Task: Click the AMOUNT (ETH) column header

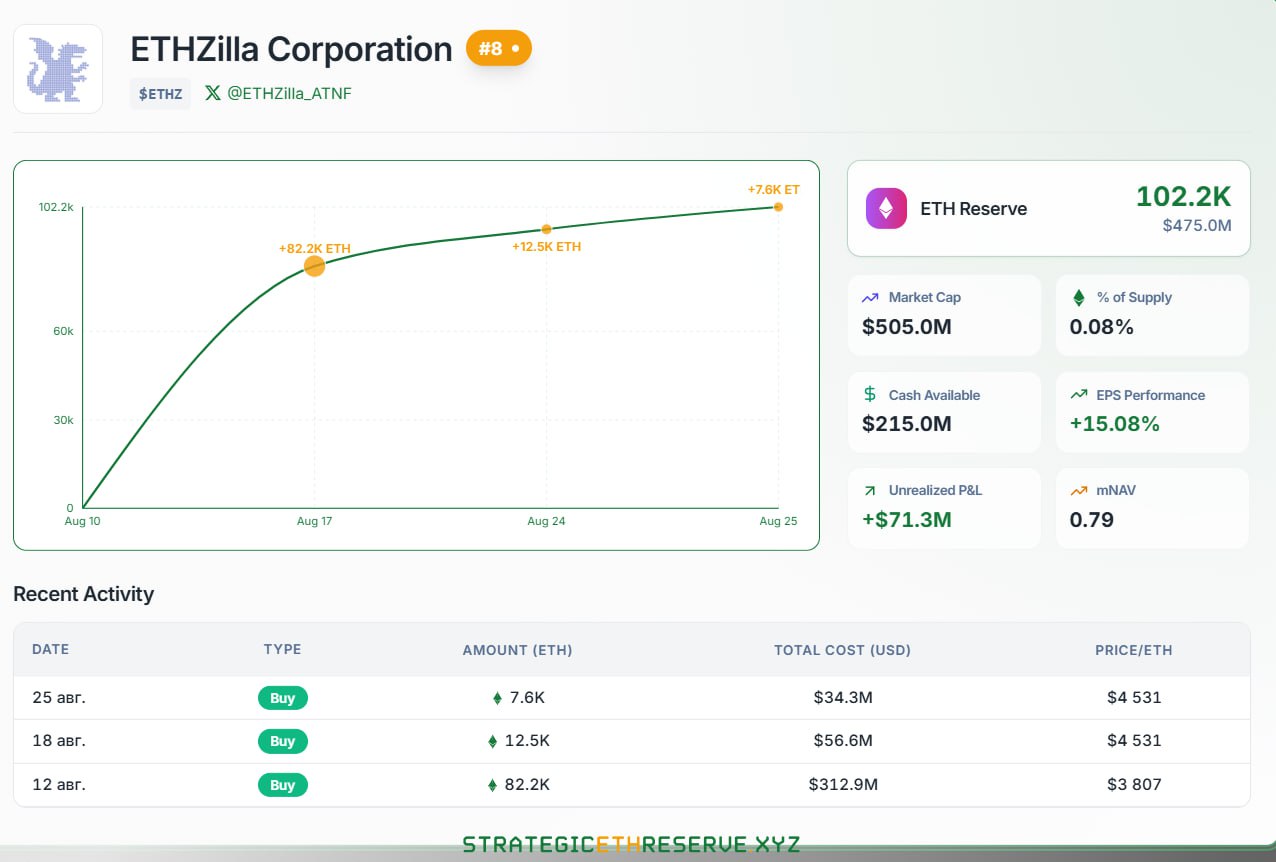Action: point(517,650)
